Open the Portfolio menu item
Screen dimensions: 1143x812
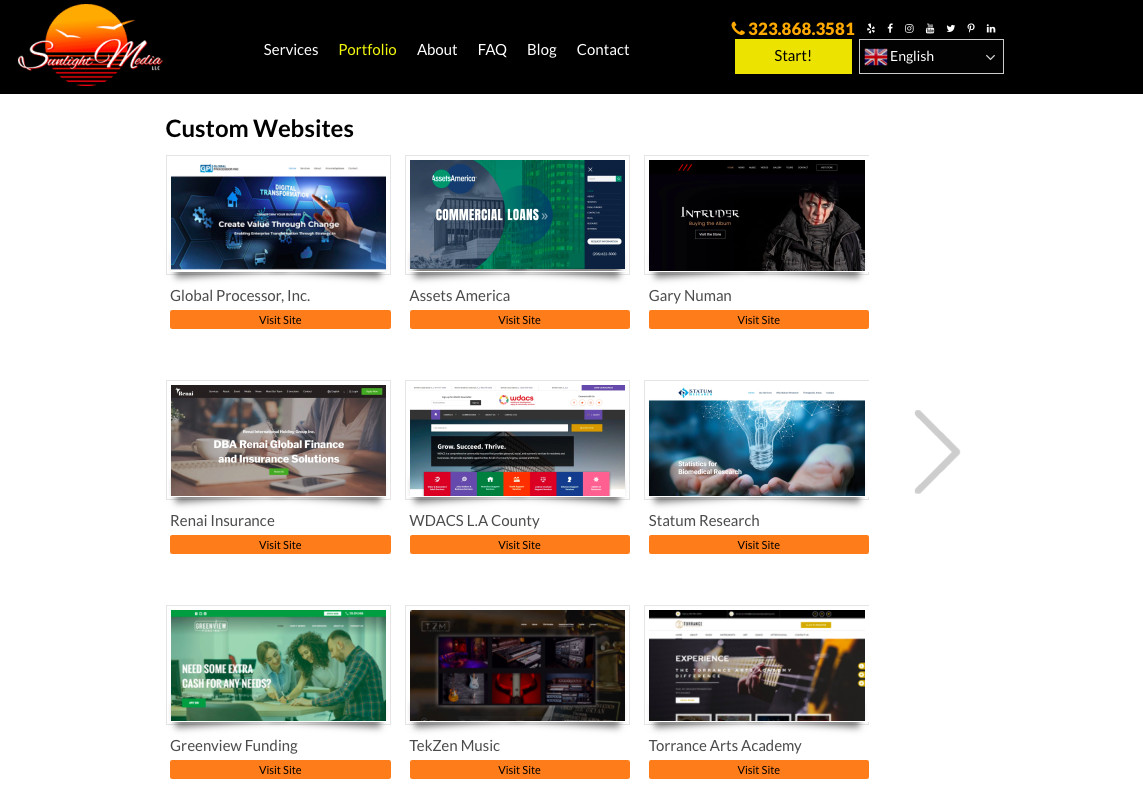[x=367, y=50]
